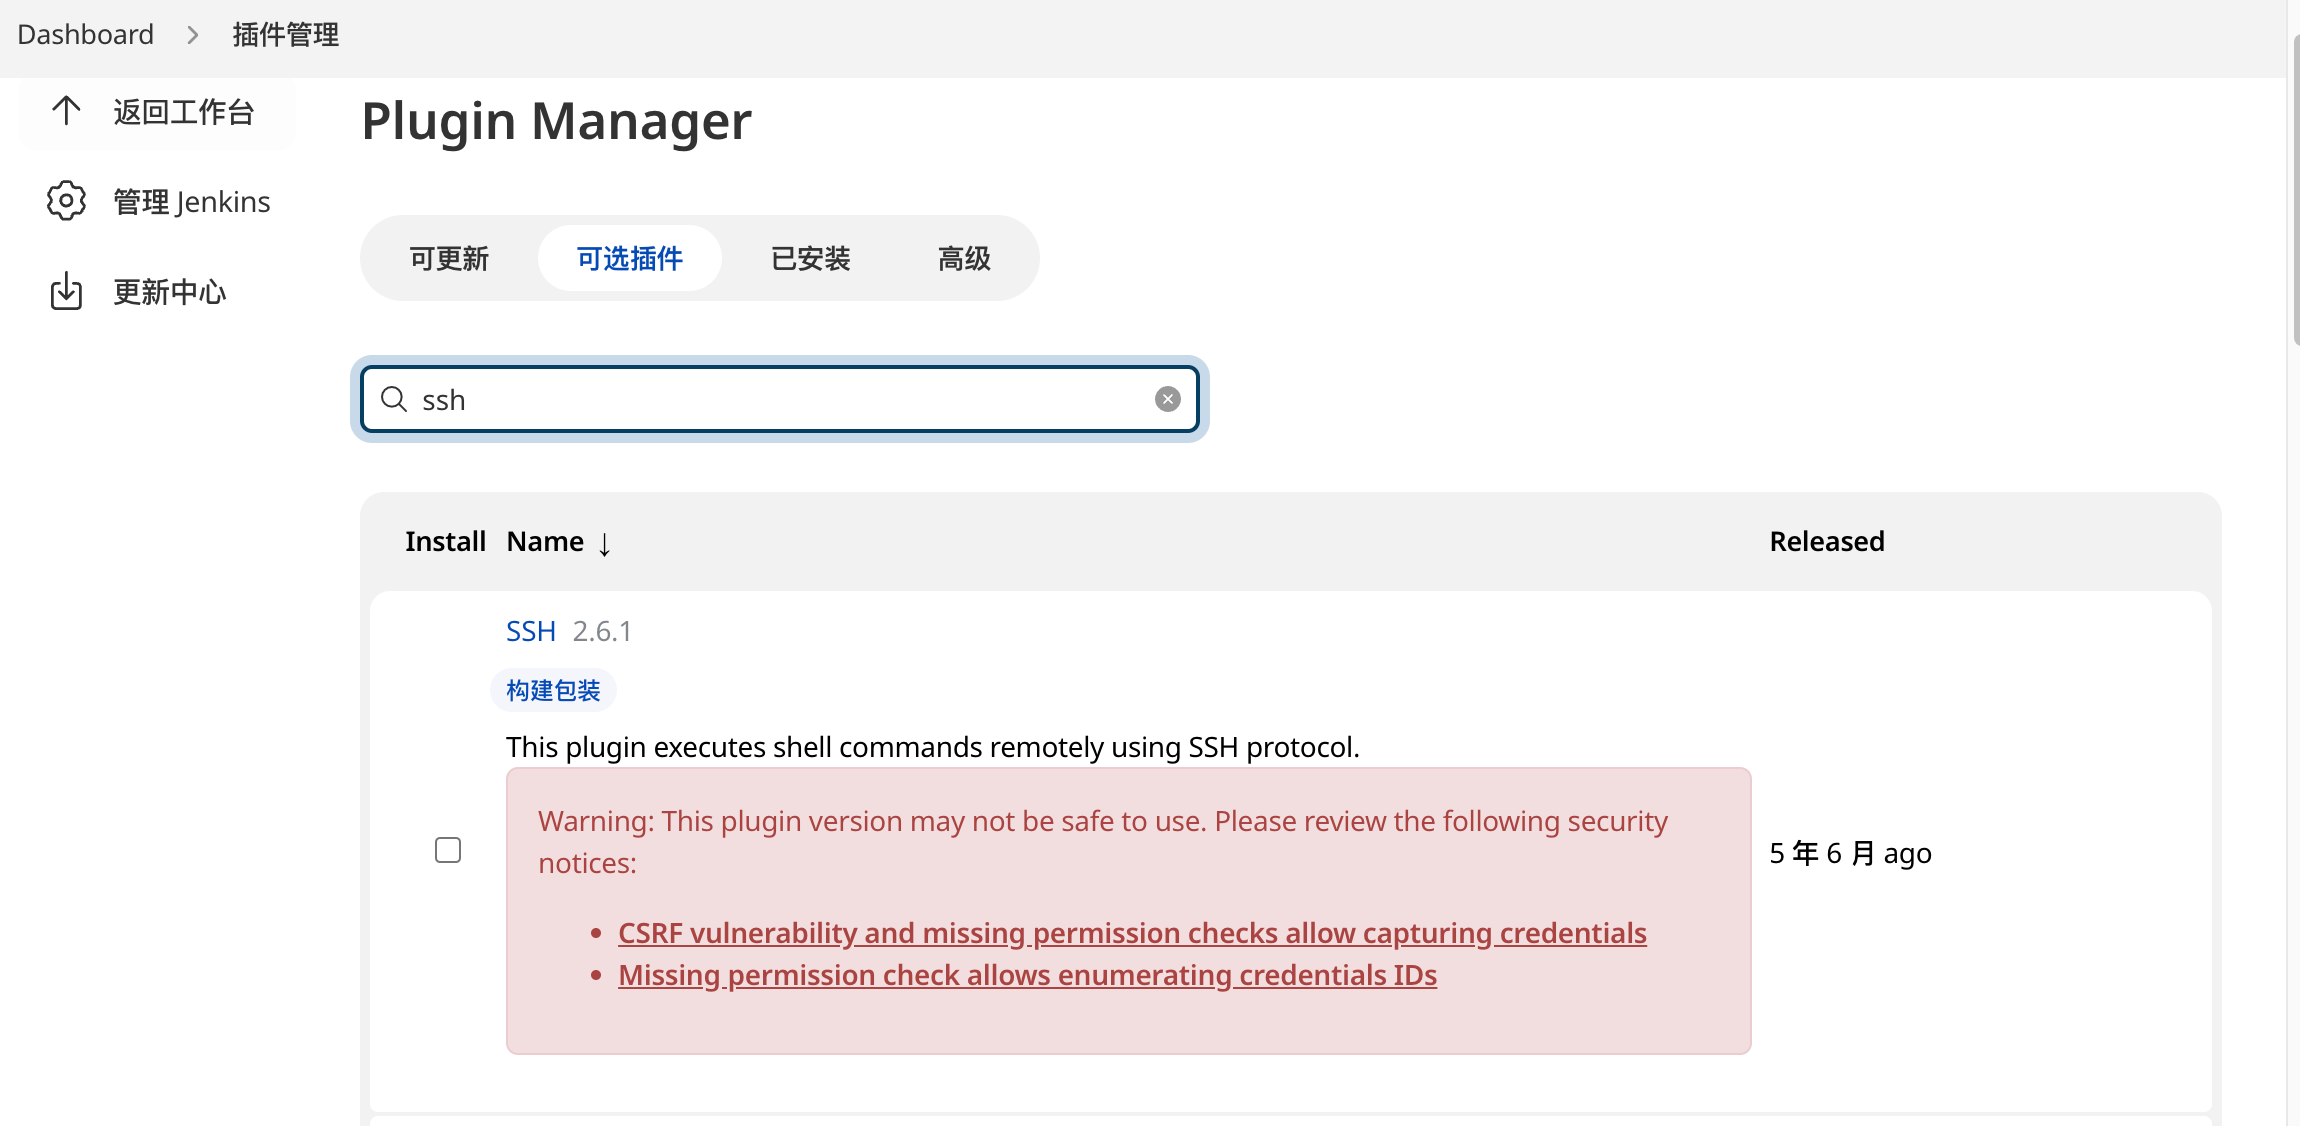Open the 已安装 tab
The height and width of the screenshot is (1126, 2300).
pyautogui.click(x=810, y=258)
